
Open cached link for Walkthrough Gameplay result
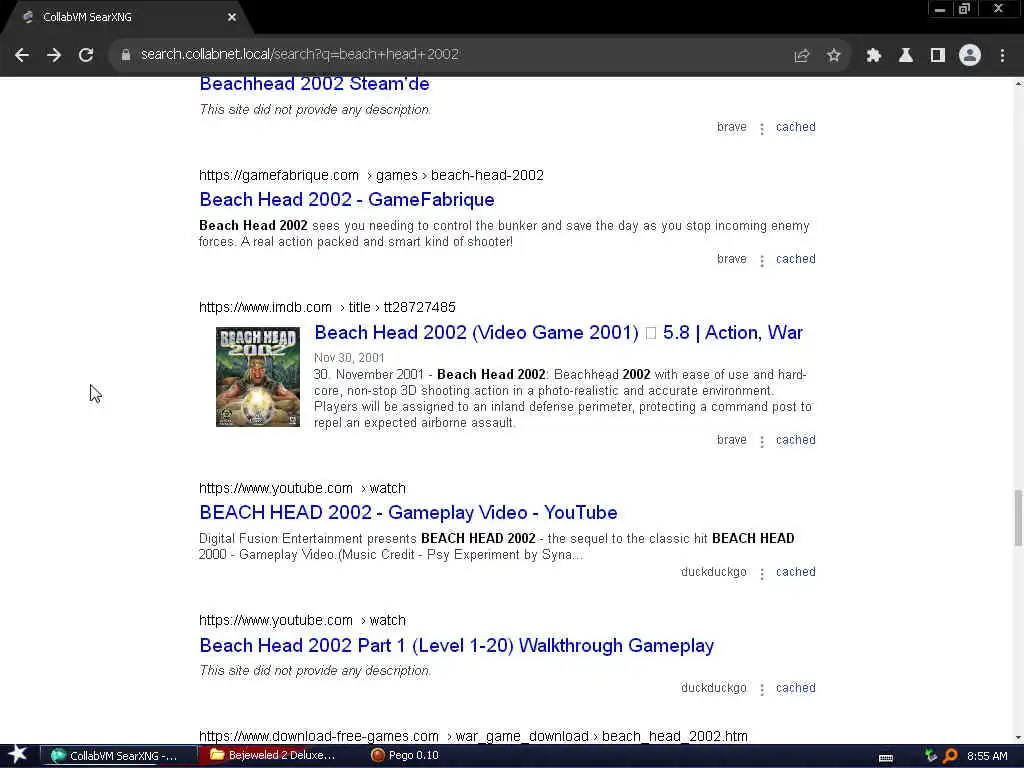[795, 688]
